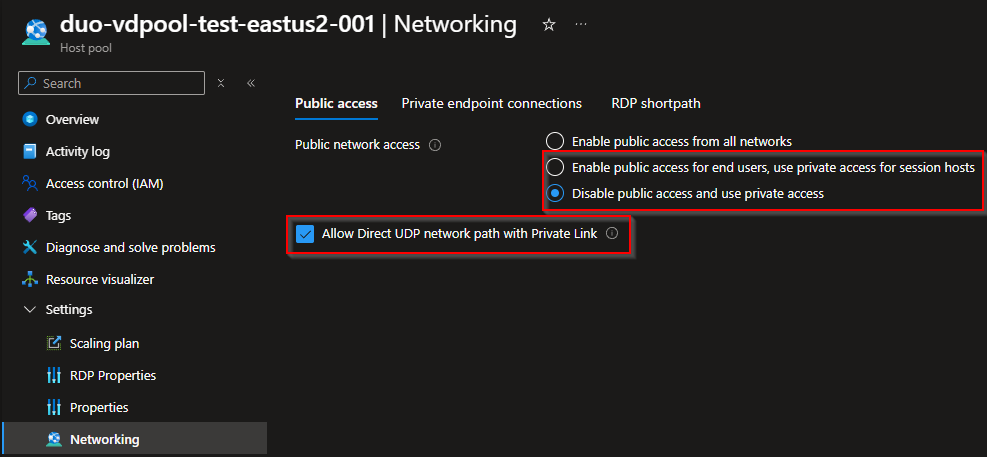
Task: Select public access for end users option
Action: coord(555,167)
